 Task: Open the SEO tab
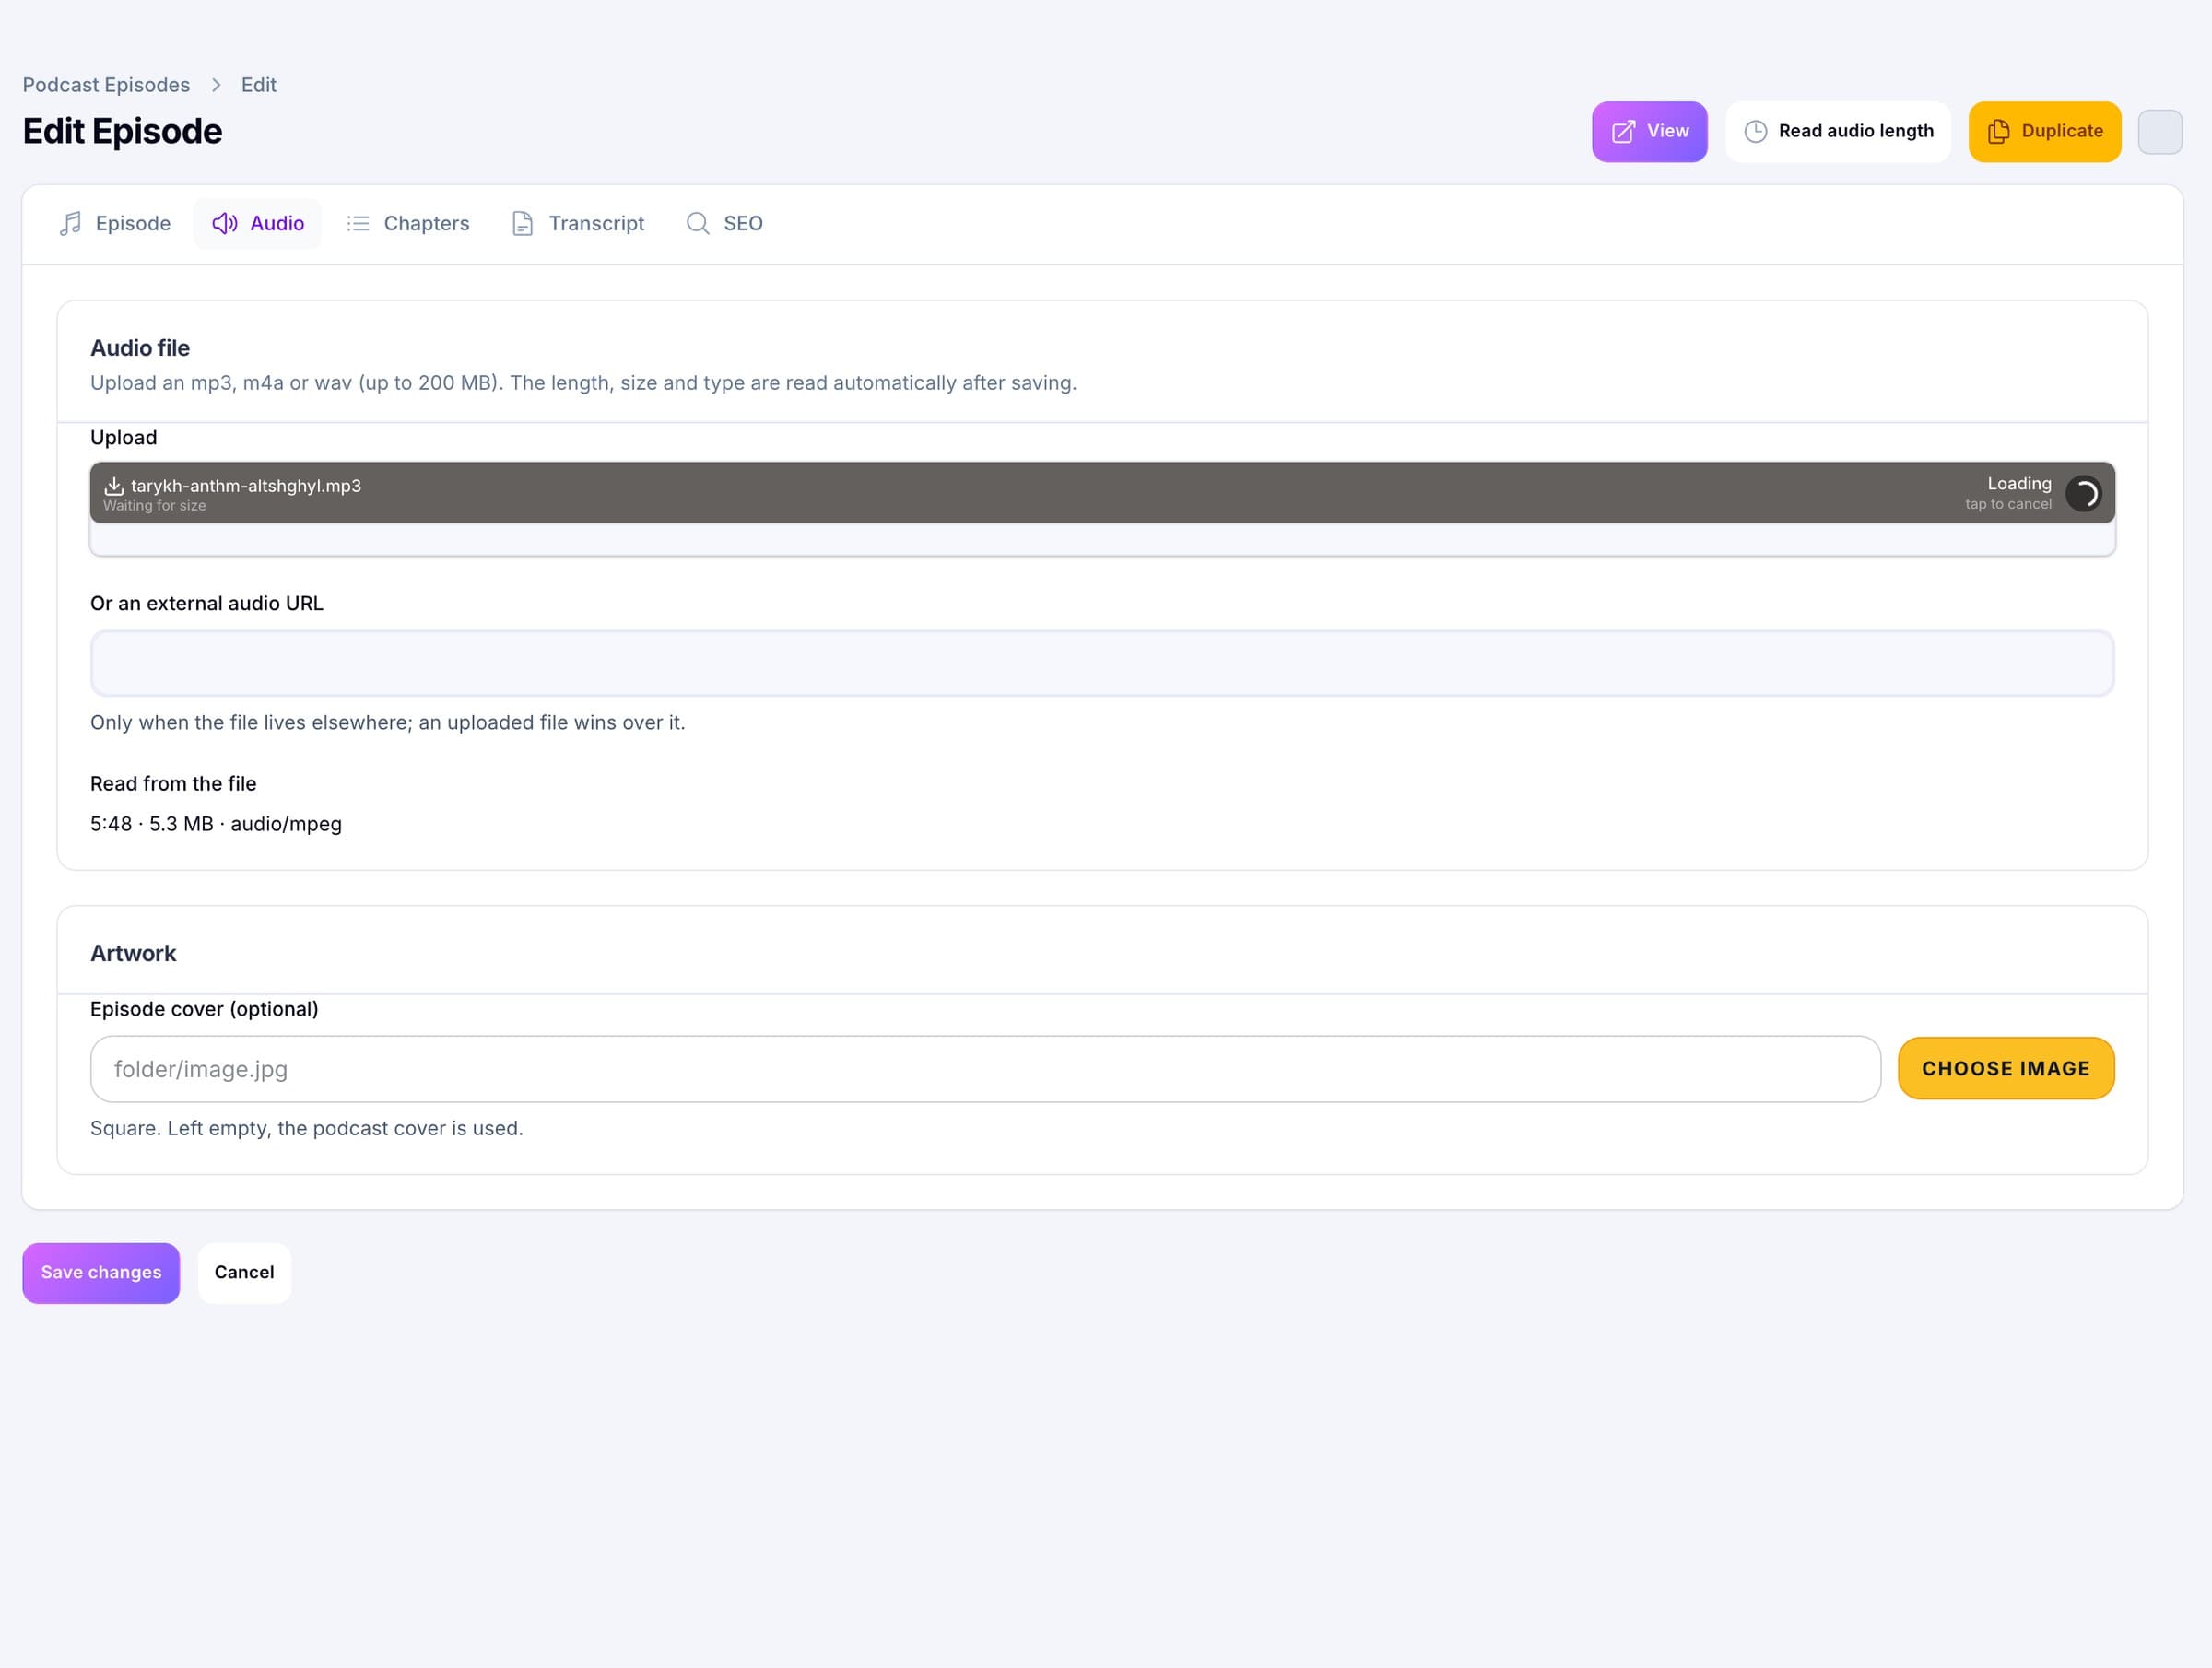click(x=725, y=223)
